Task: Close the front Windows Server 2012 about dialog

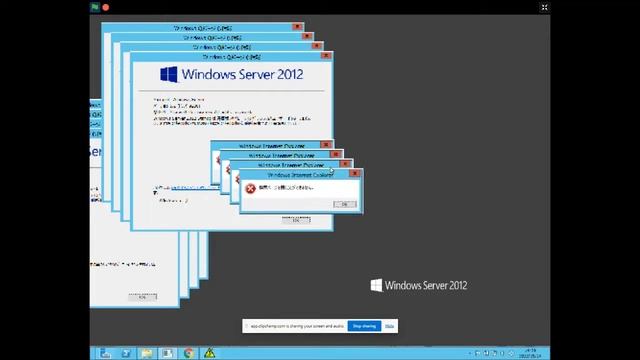Action: 326,56
